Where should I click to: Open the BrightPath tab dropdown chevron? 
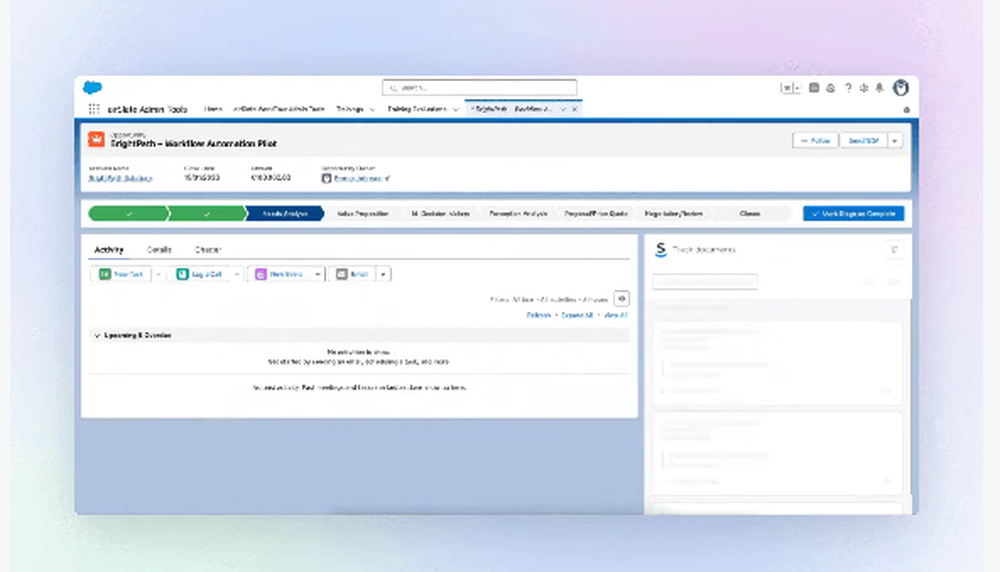point(563,110)
